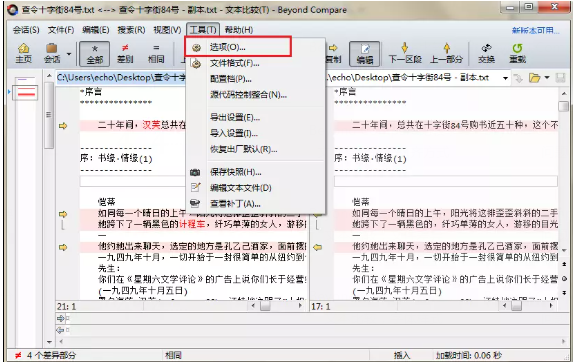The image size is (573, 362).
Task: Open the 视图(V) menu
Action: [167, 30]
